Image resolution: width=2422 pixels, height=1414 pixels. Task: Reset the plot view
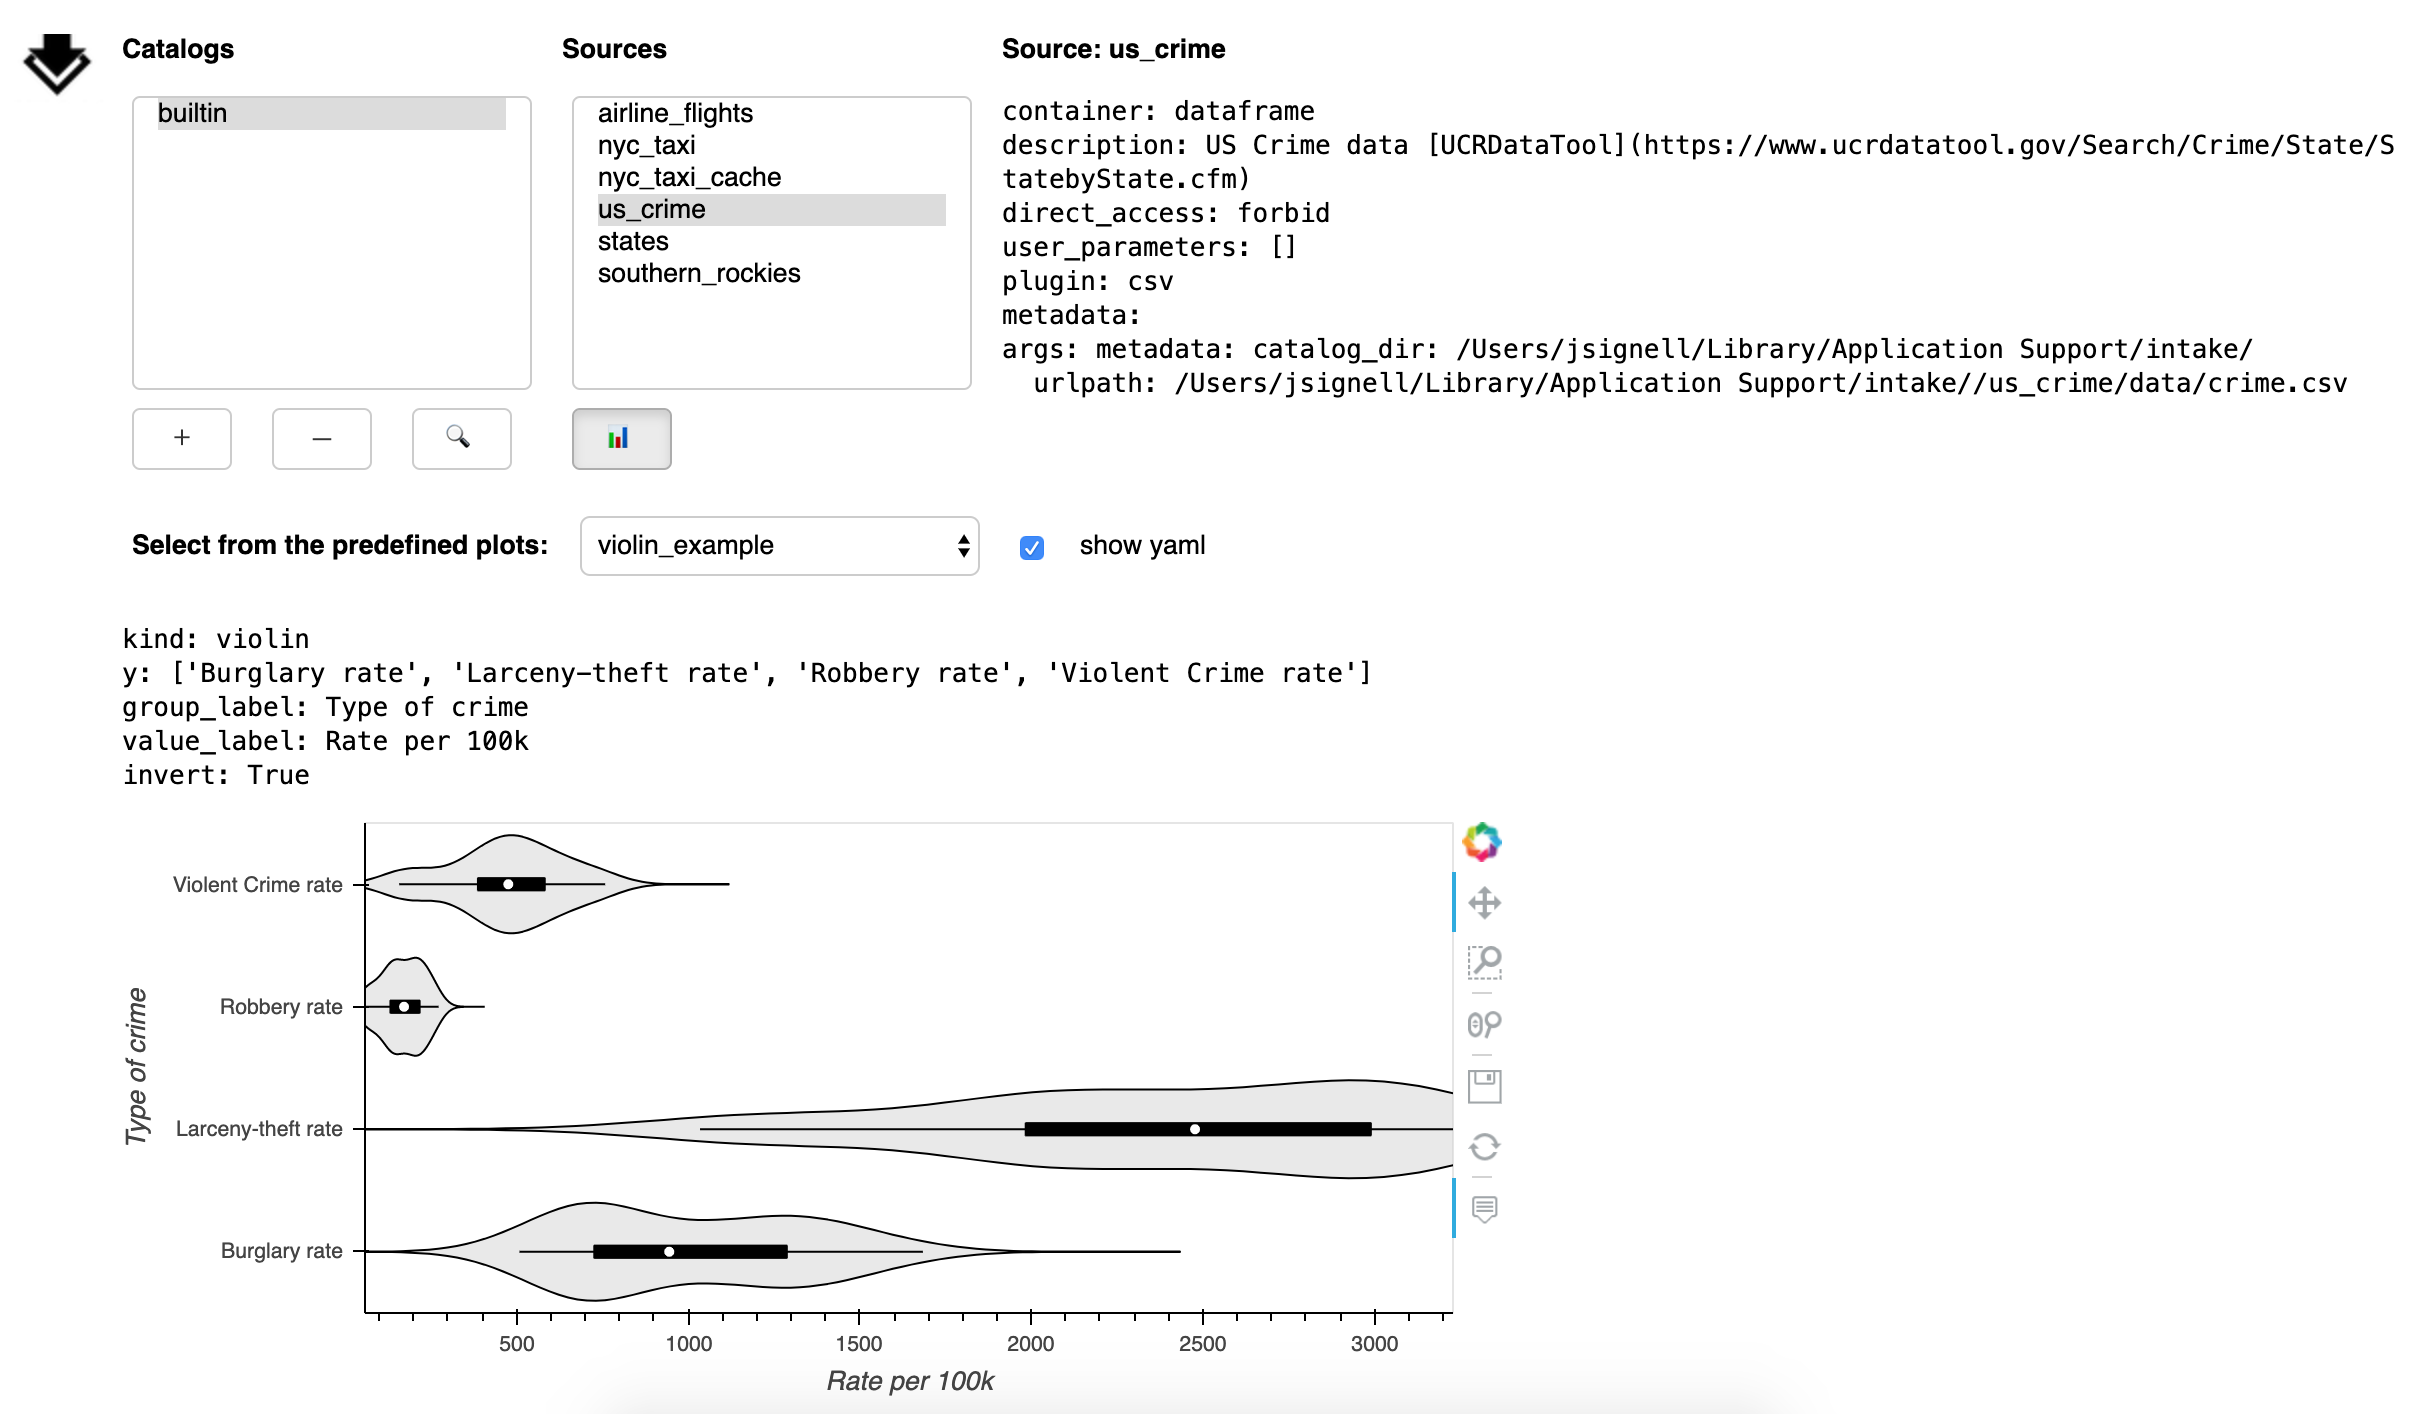[x=1484, y=1147]
